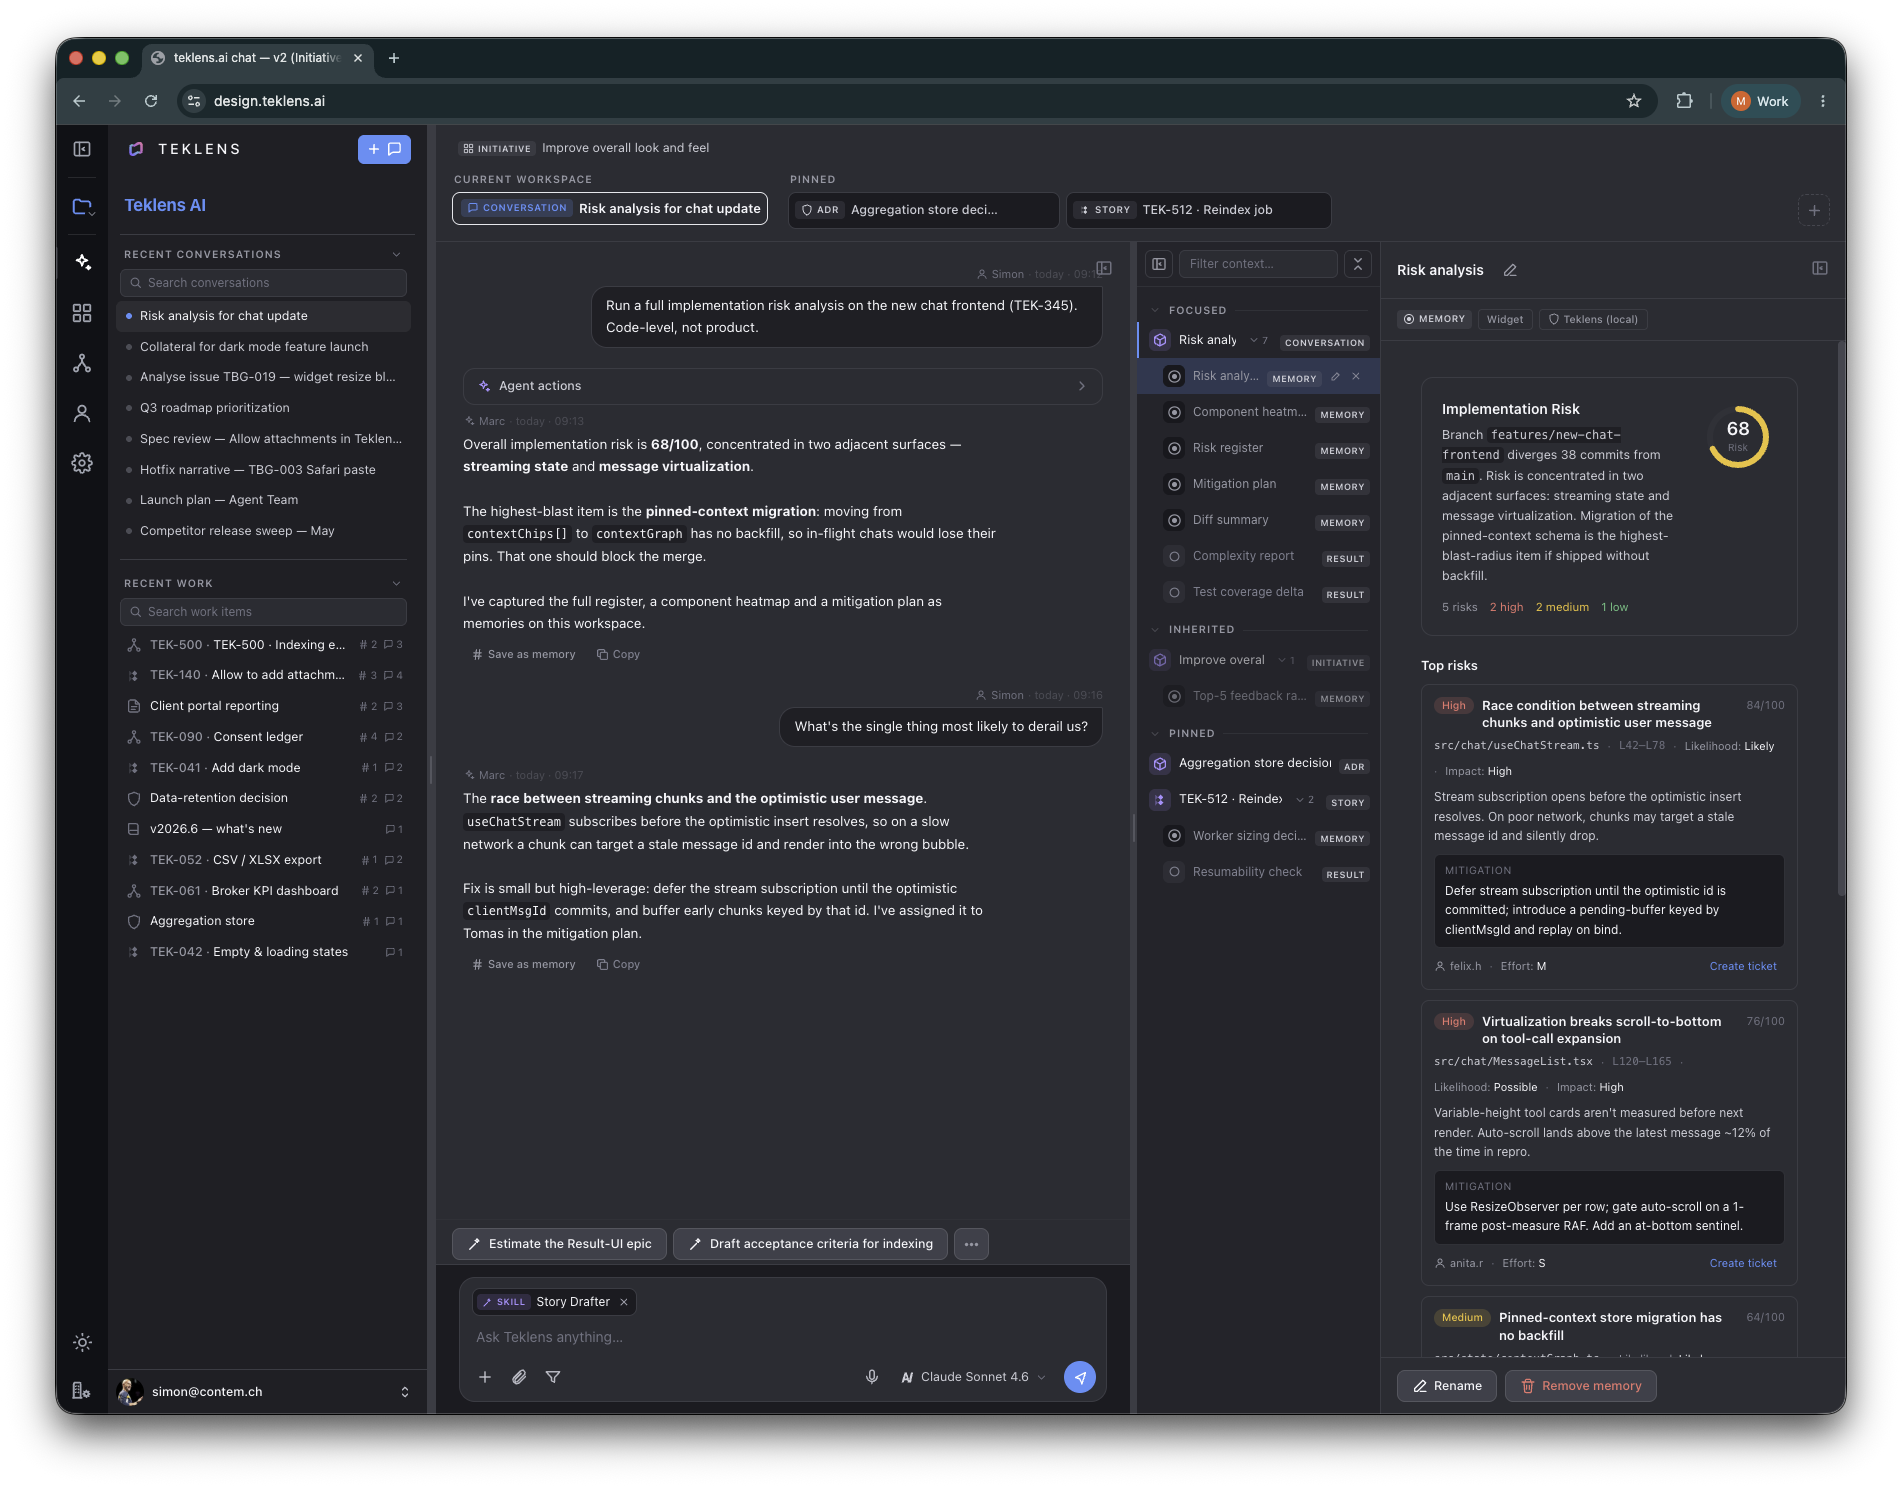Send the message with the arrow button
1902x1488 pixels.
(x=1080, y=1377)
